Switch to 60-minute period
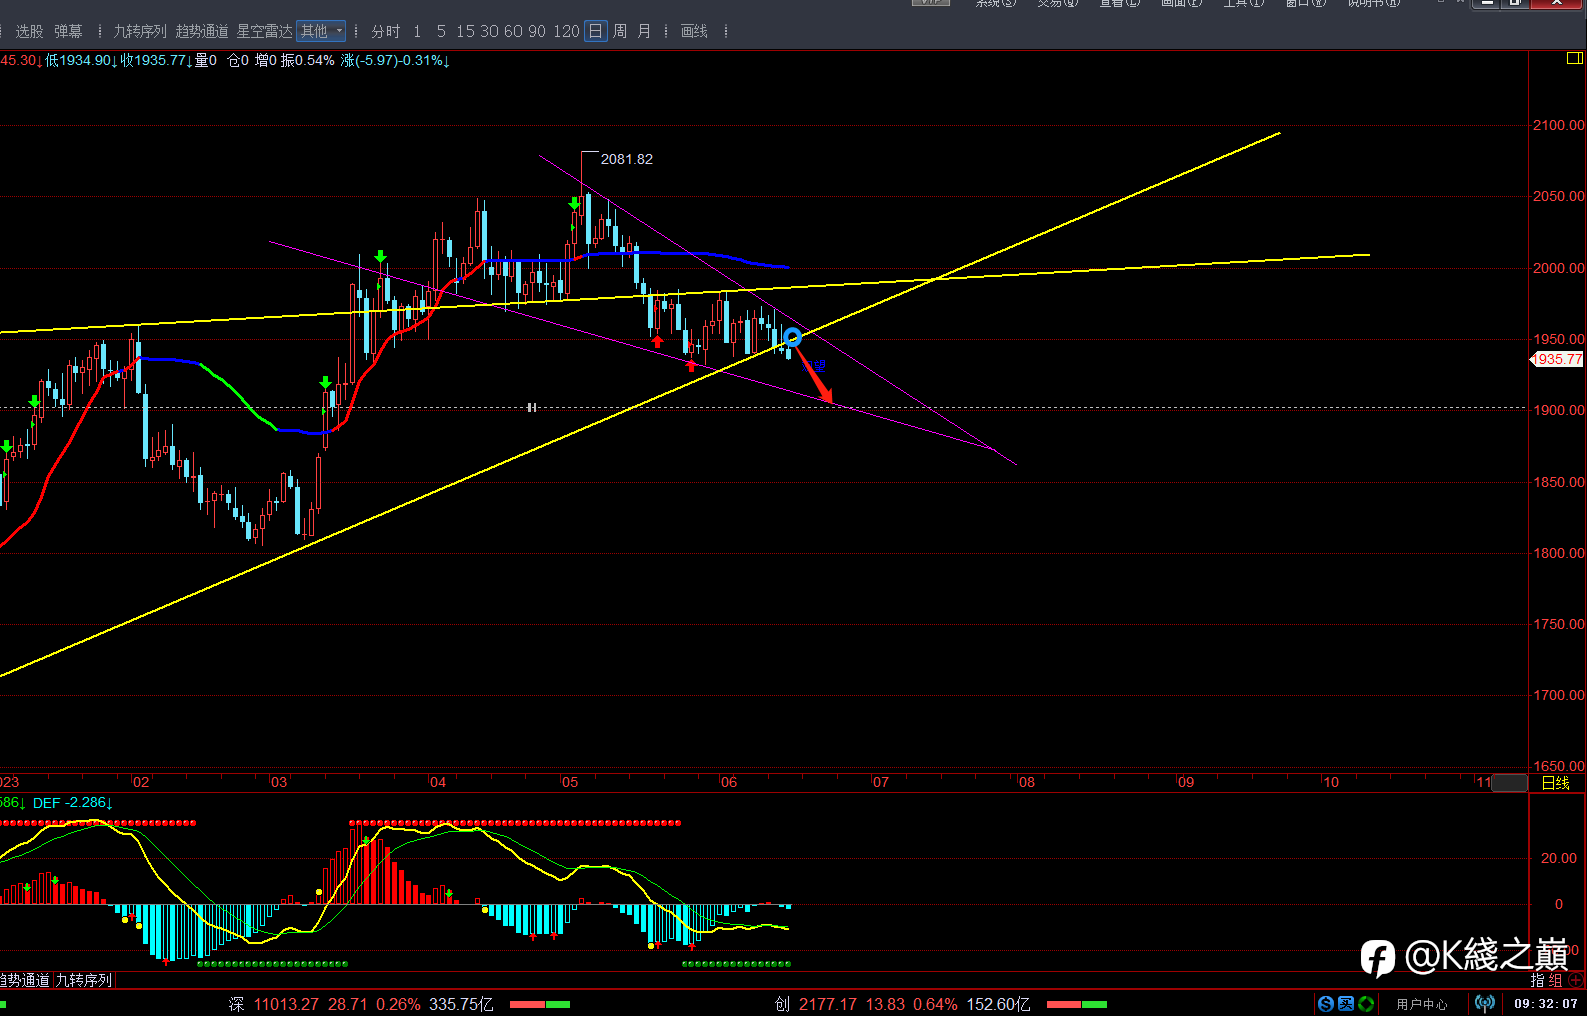Image resolution: width=1587 pixels, height=1016 pixels. click(x=513, y=31)
